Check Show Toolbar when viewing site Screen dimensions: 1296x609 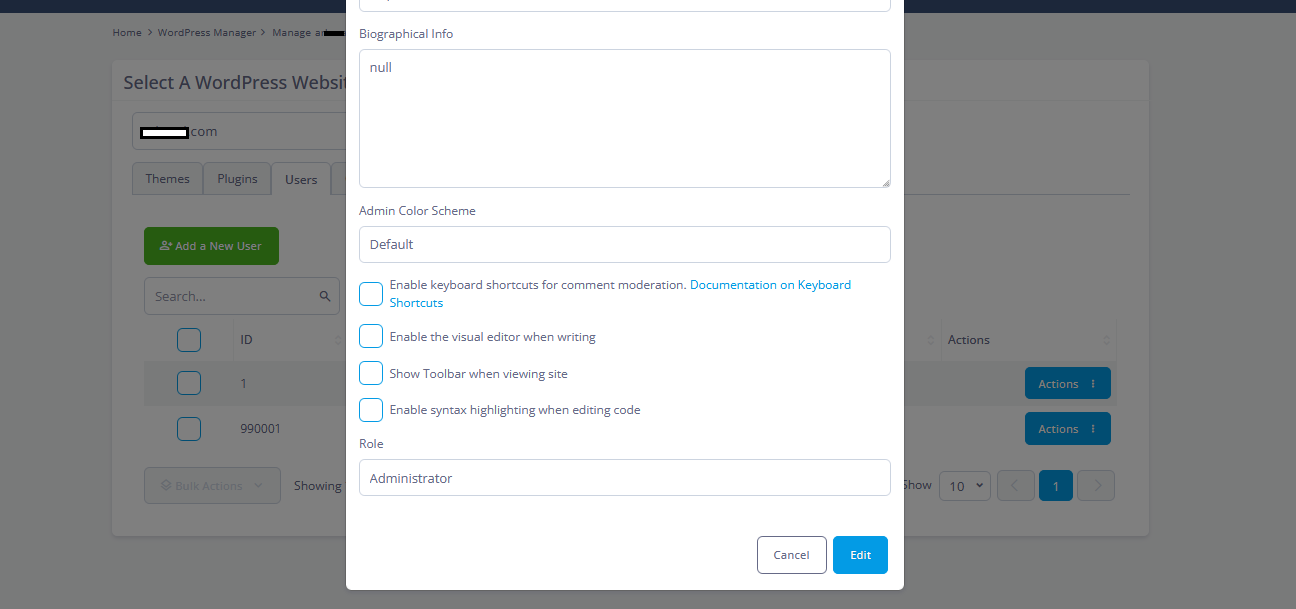pos(371,373)
